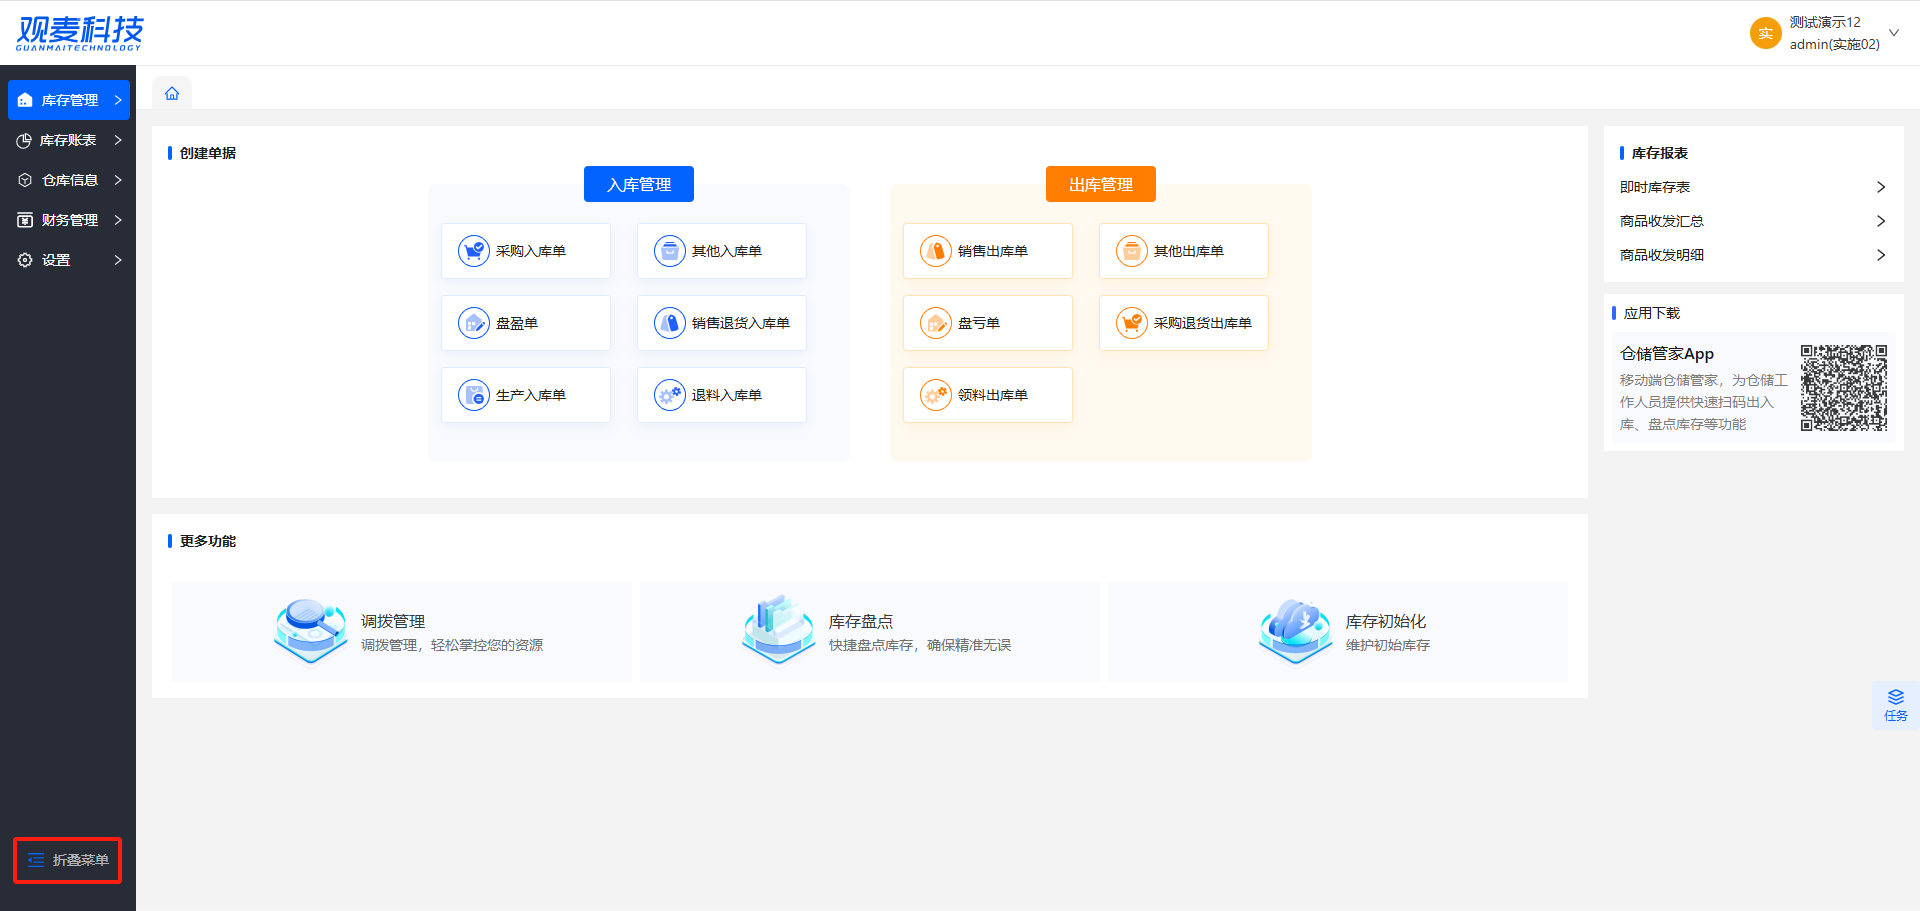This screenshot has height=911, width=1920.
Task: Open the 库存初始化 card title
Action: point(1386,621)
